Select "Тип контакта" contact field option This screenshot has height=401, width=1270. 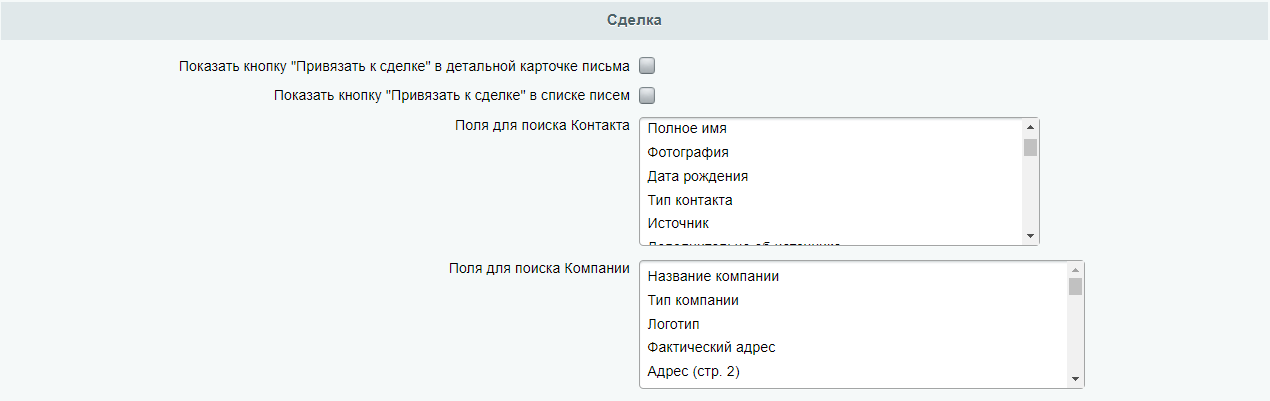pyautogui.click(x=690, y=200)
